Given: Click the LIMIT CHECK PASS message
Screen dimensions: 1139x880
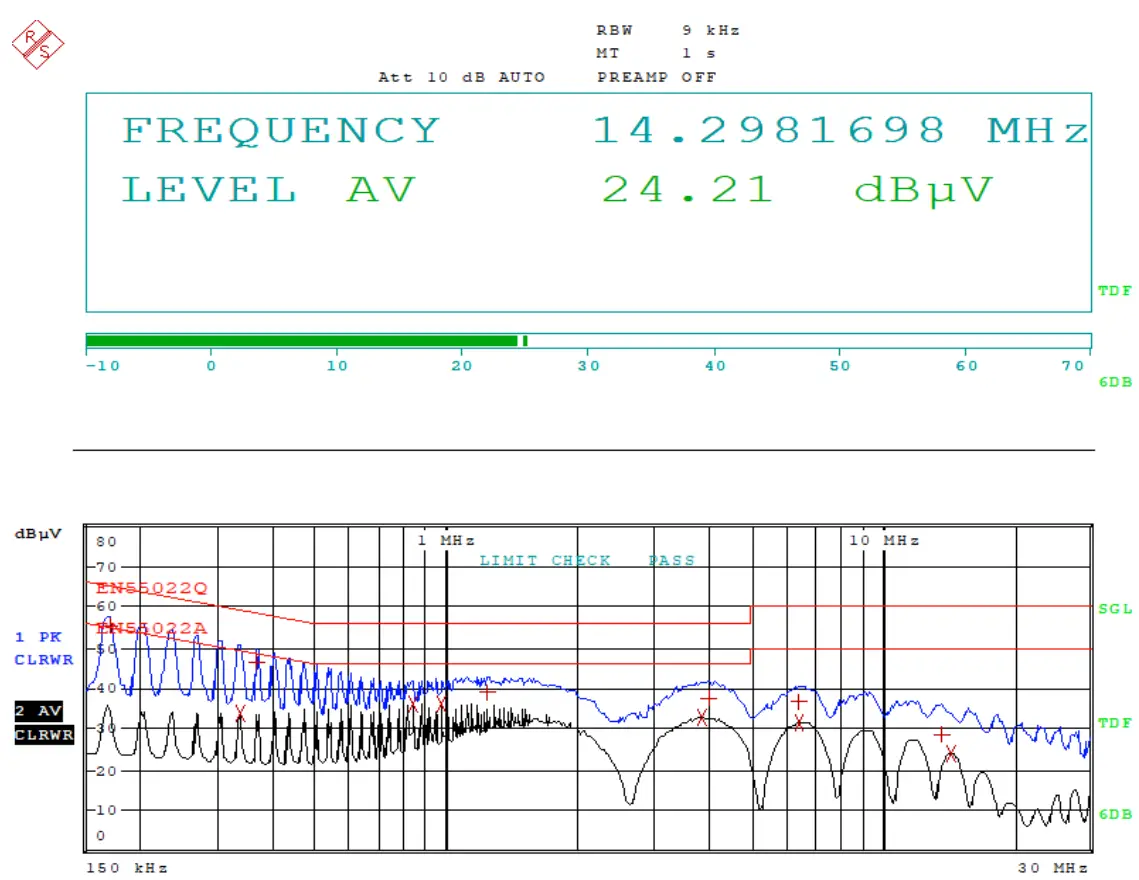Looking at the screenshot, I should 586,560.
